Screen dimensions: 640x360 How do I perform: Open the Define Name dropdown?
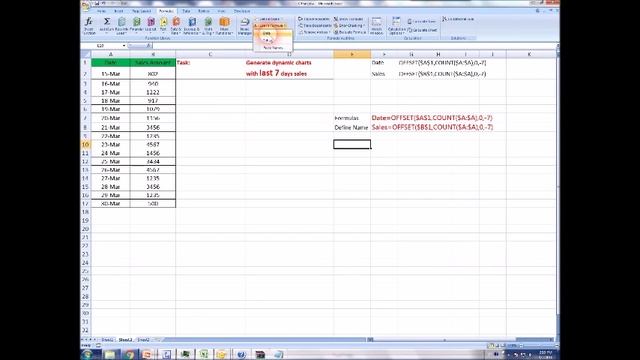click(x=268, y=19)
